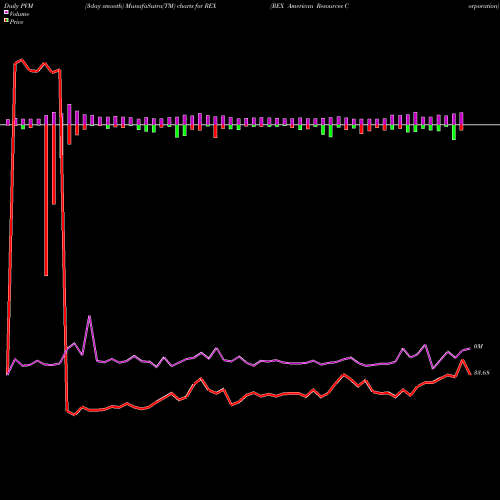Click the 0M volume value label
Image resolution: width=500 pixels, height=500 pixels.
pos(478,347)
